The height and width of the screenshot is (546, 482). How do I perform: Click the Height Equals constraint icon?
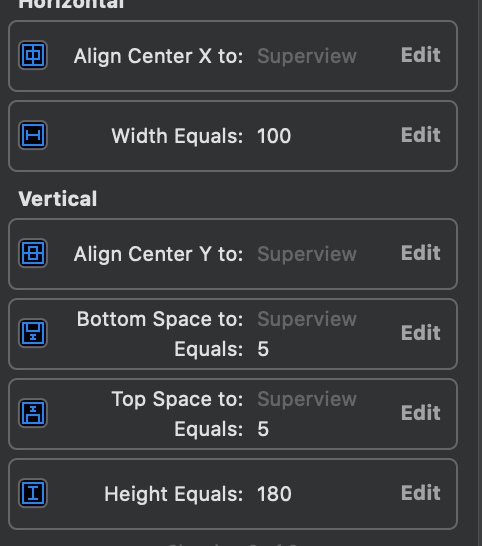coord(33,493)
